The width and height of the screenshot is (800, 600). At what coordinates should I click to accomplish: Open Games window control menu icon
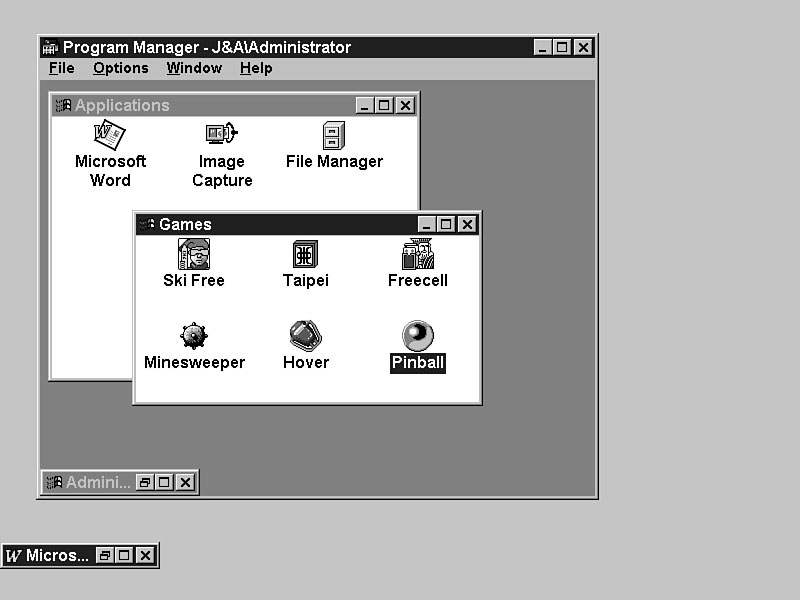point(147,224)
